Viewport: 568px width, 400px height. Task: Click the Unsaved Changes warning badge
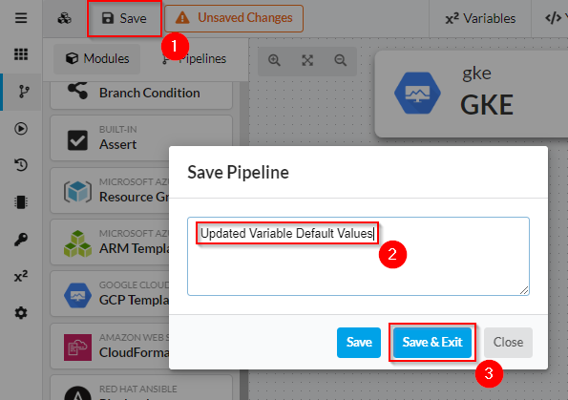(x=234, y=18)
